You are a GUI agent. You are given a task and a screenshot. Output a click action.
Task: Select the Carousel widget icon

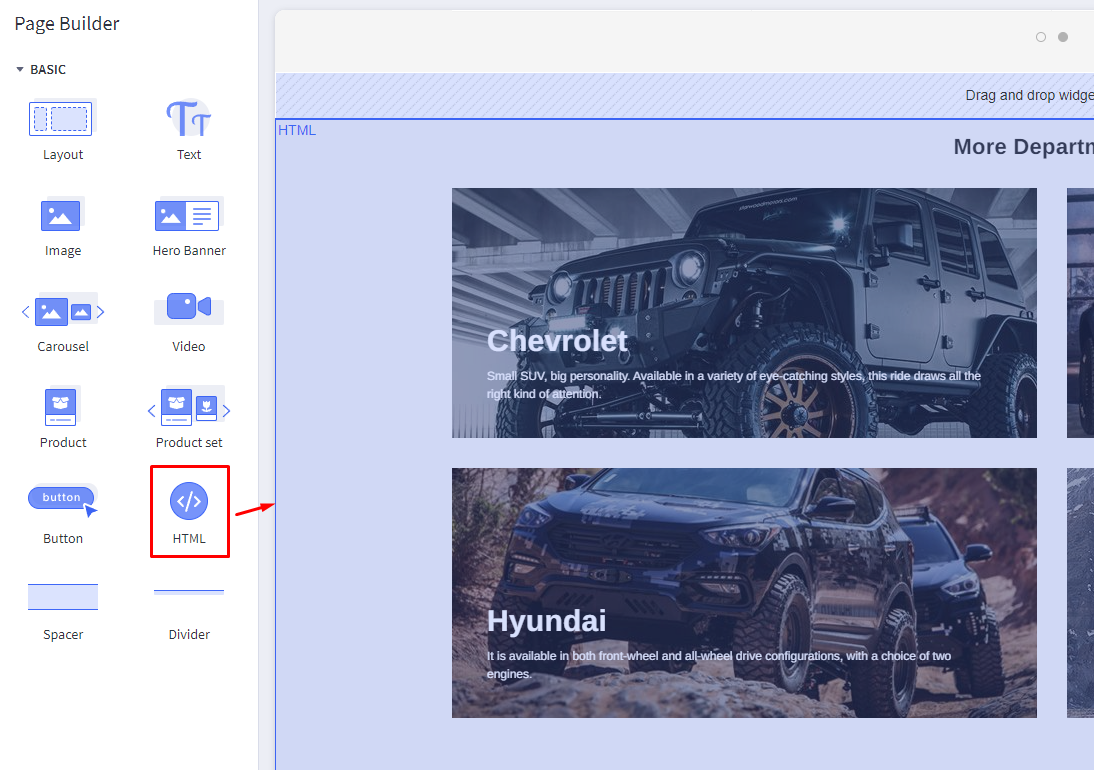pos(63,310)
